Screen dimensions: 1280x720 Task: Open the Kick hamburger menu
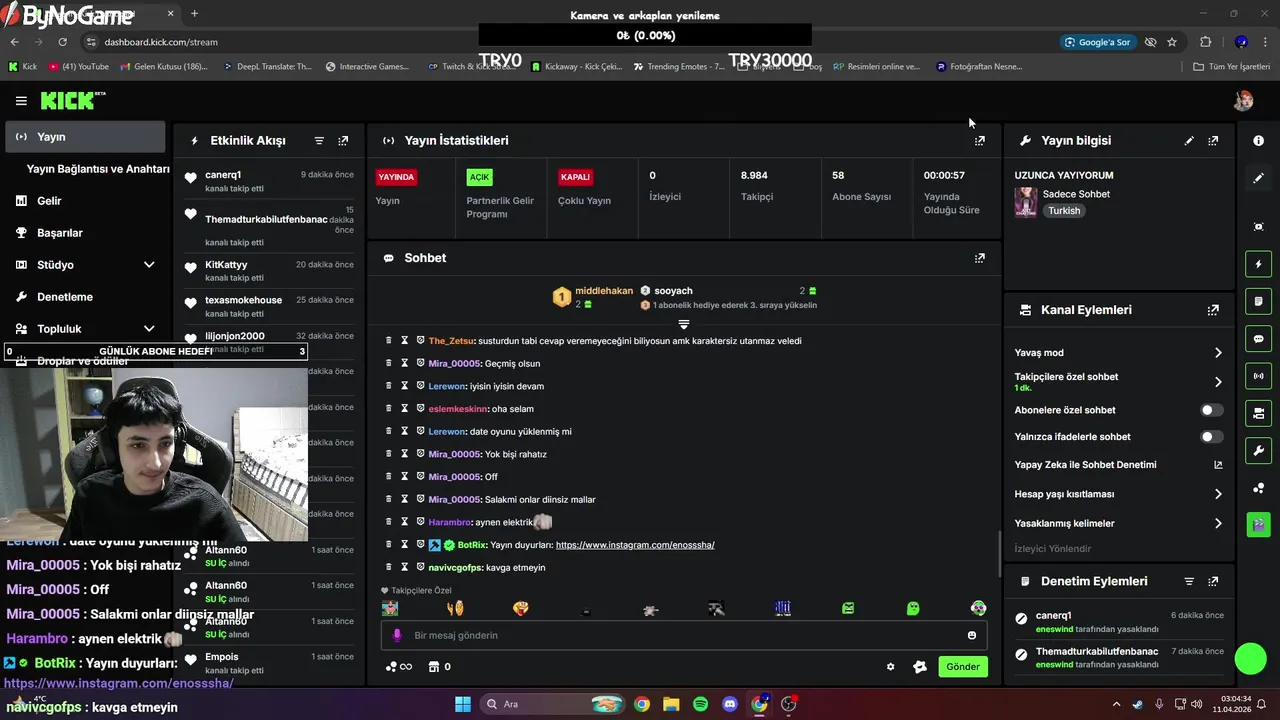(21, 101)
